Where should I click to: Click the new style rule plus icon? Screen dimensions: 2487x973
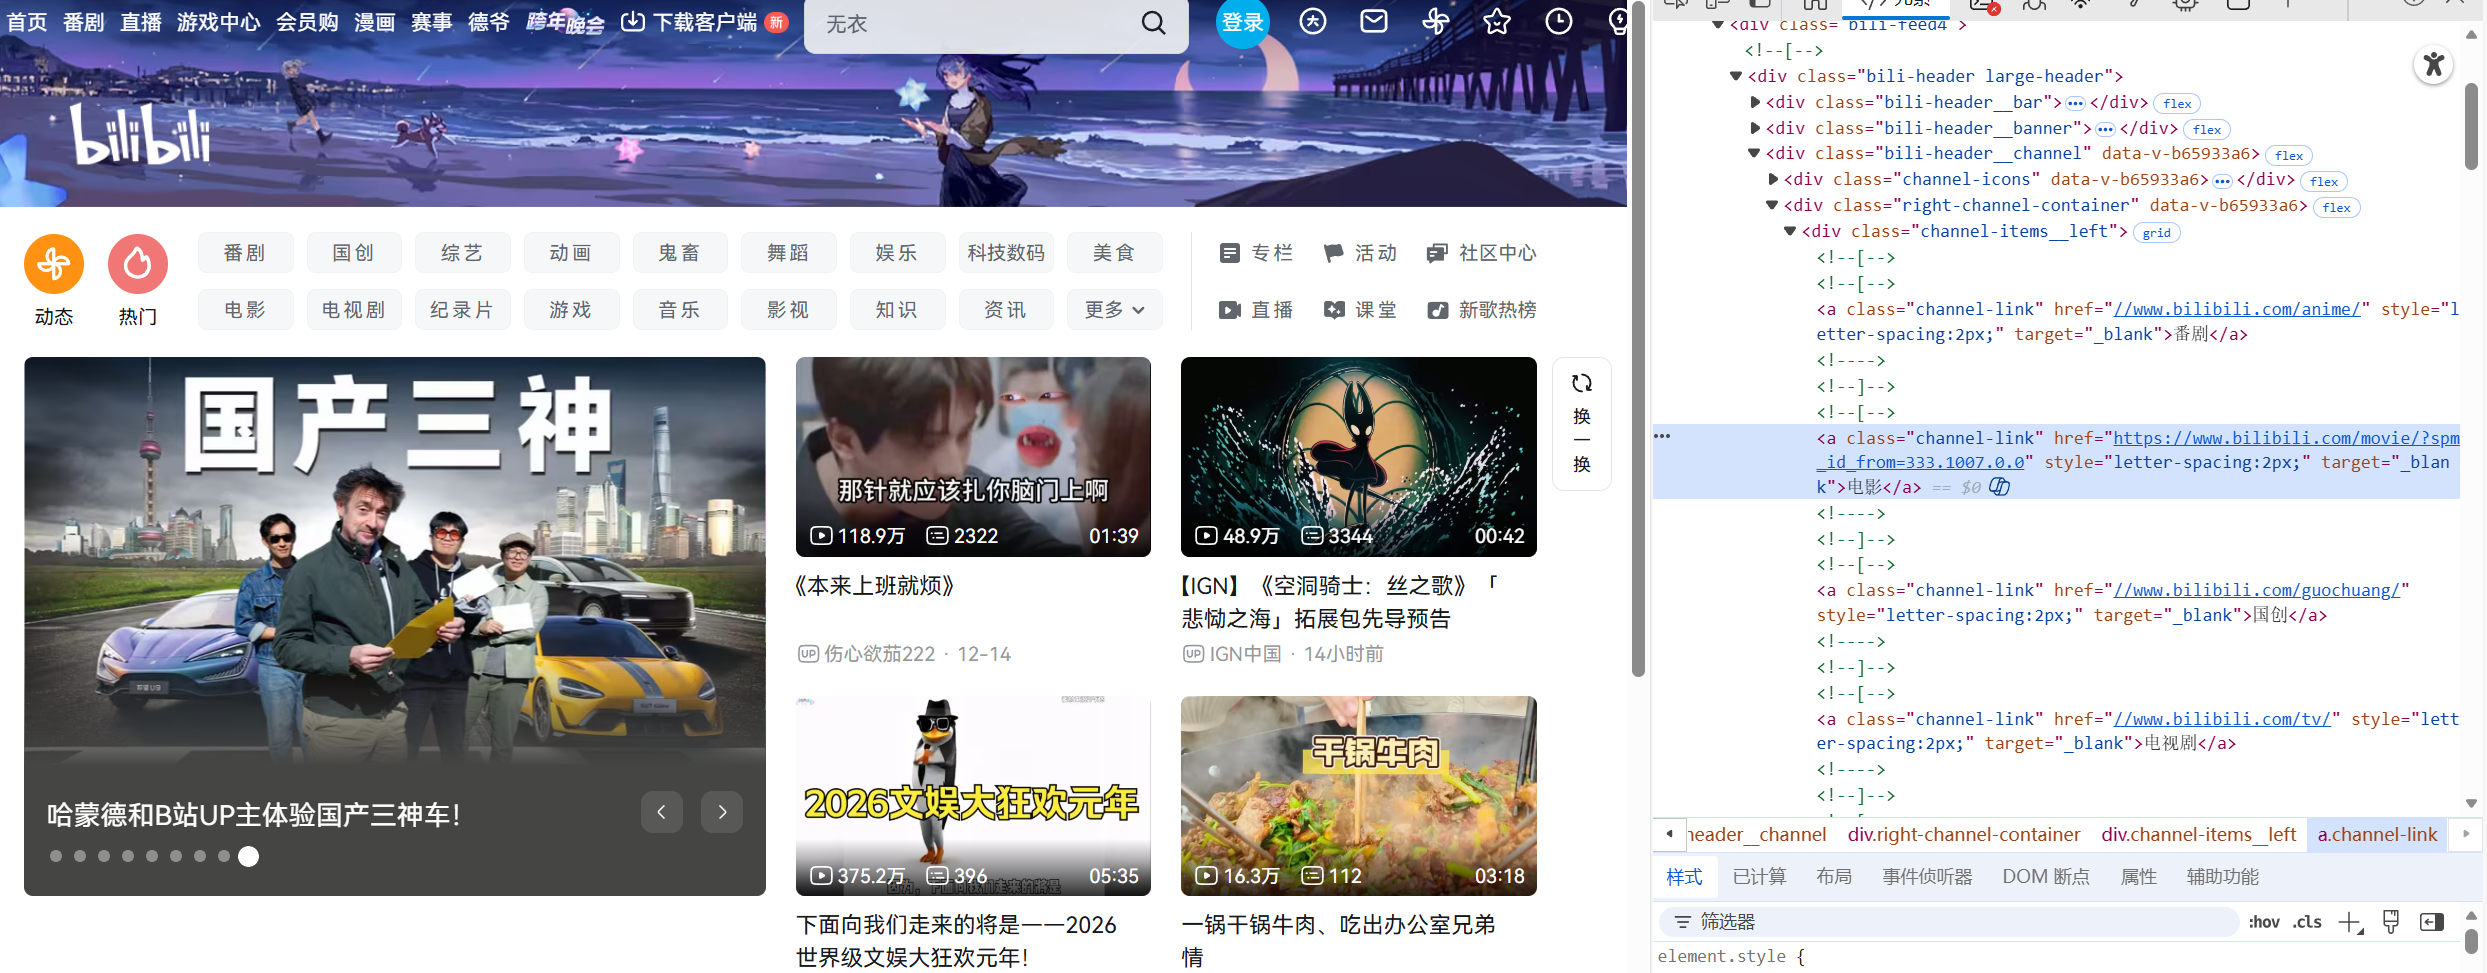click(x=2350, y=922)
